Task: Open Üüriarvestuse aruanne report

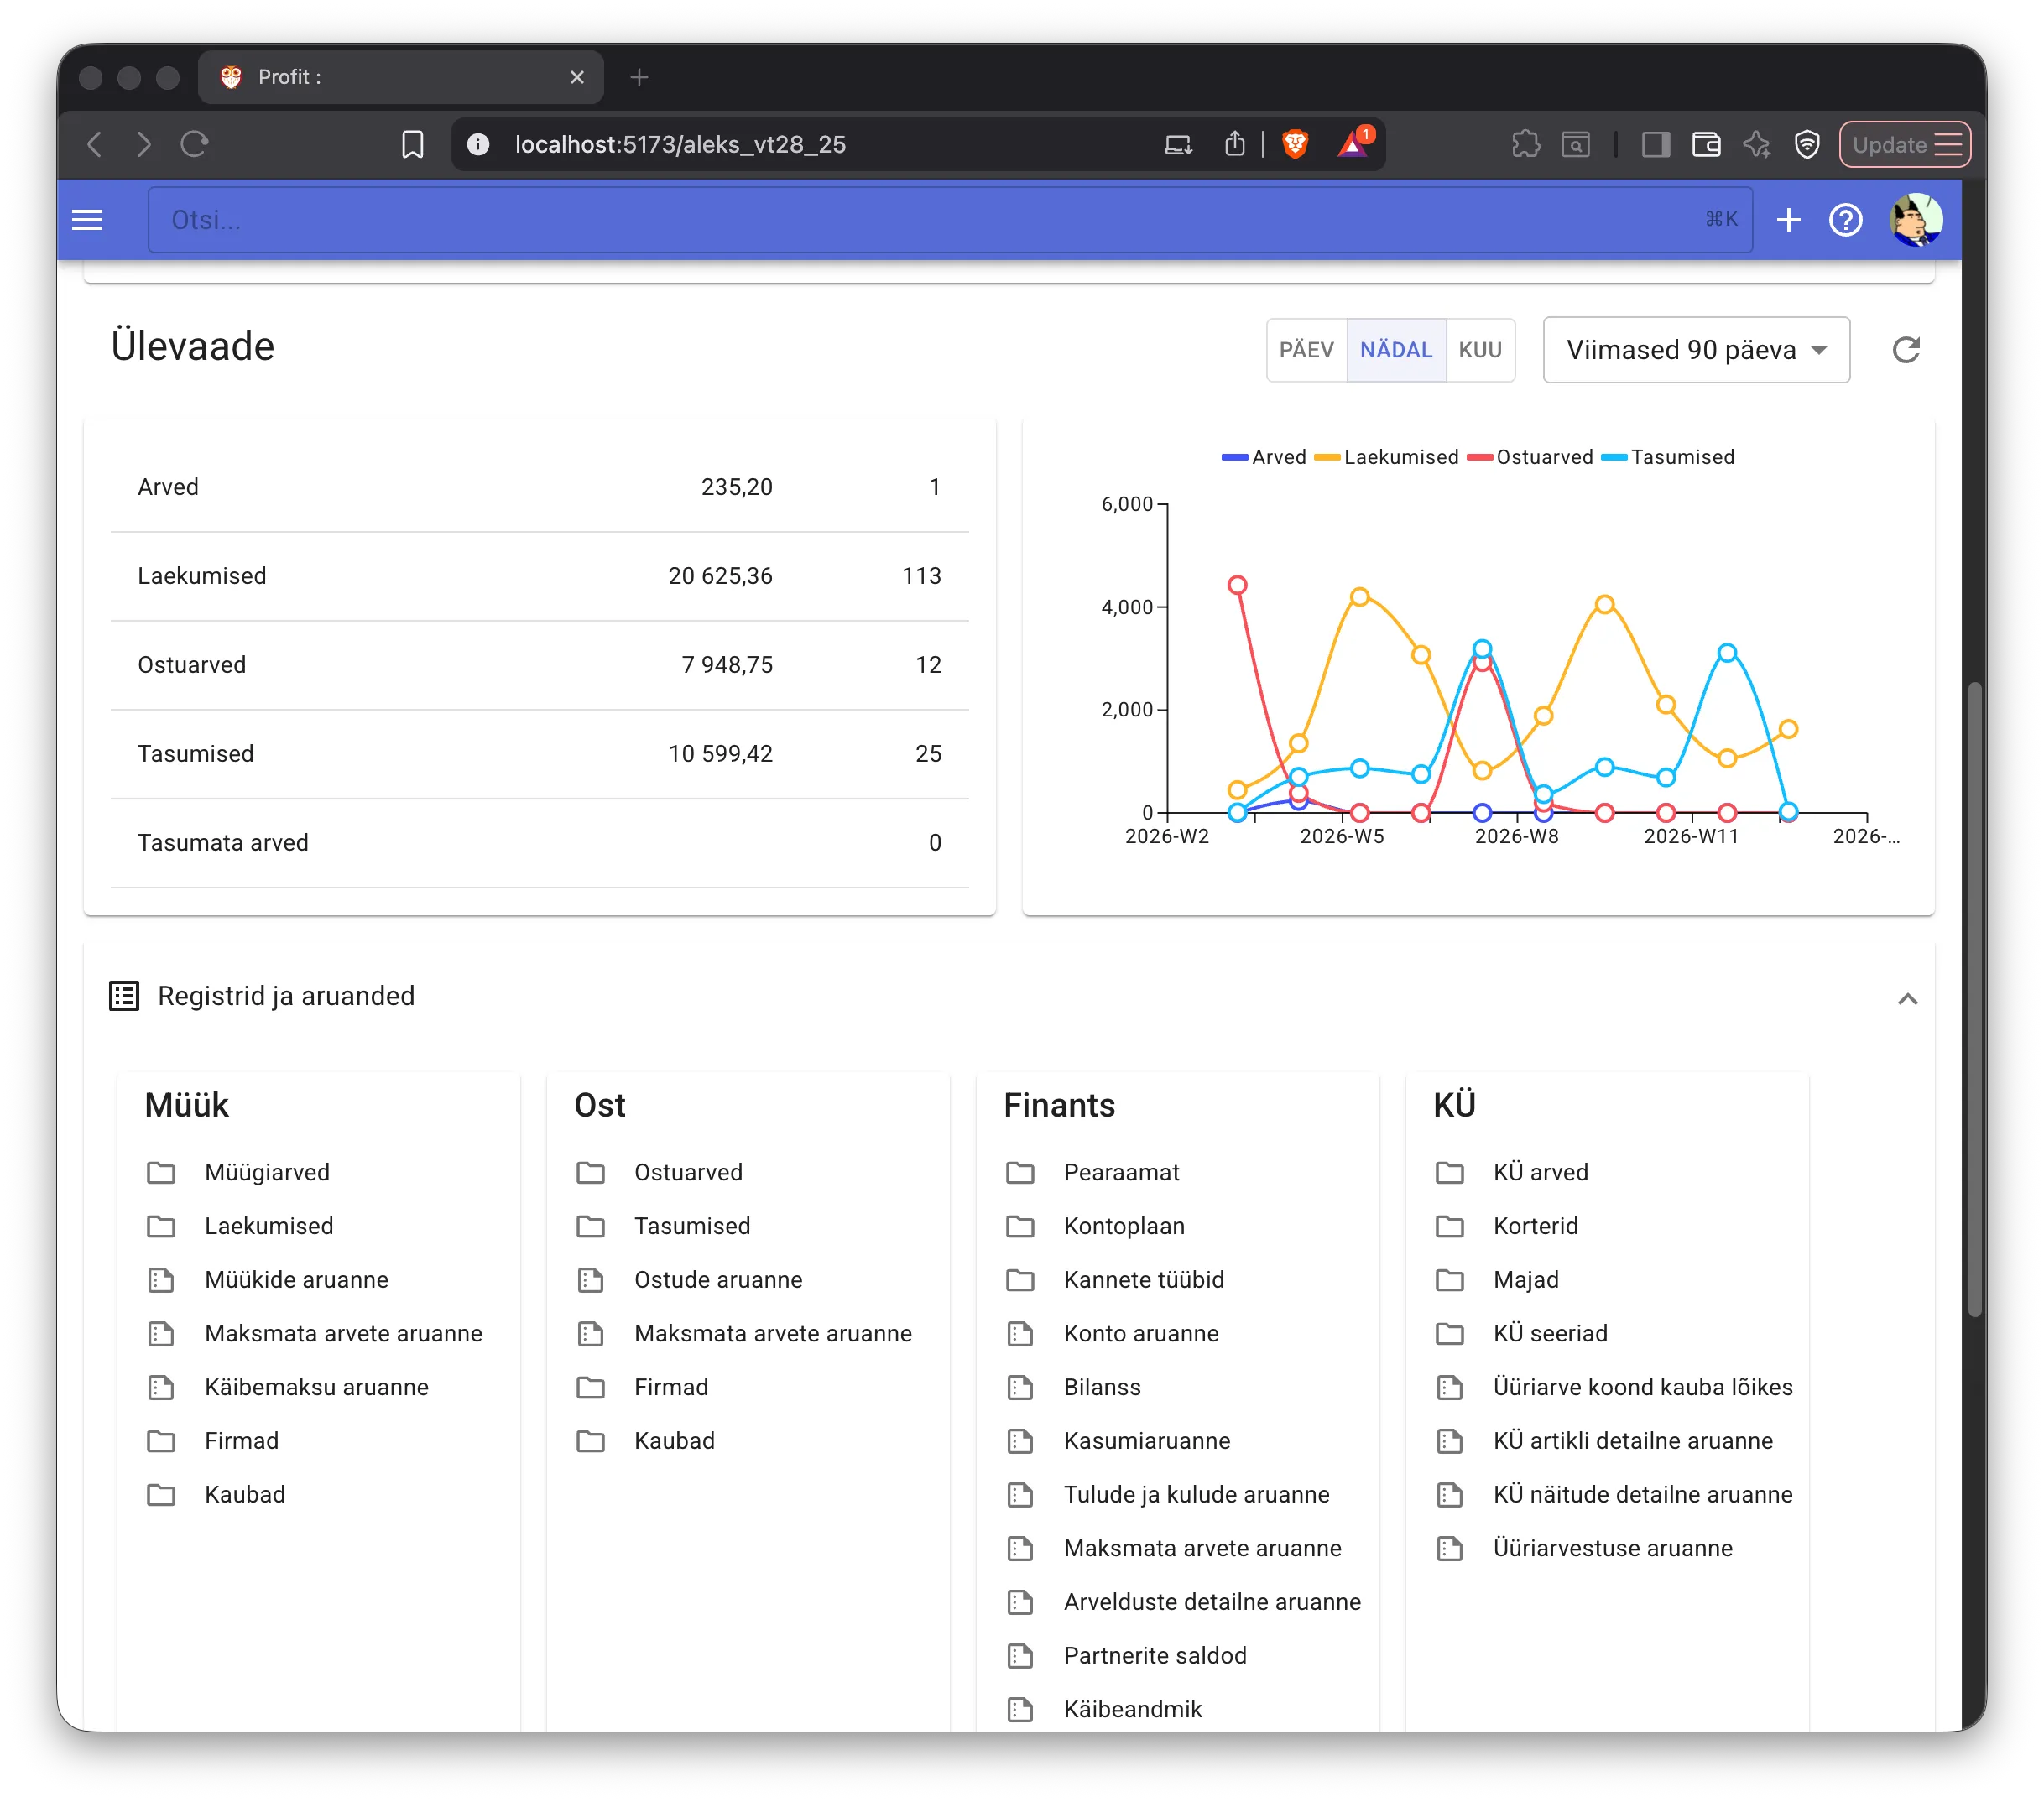Action: point(1613,1548)
